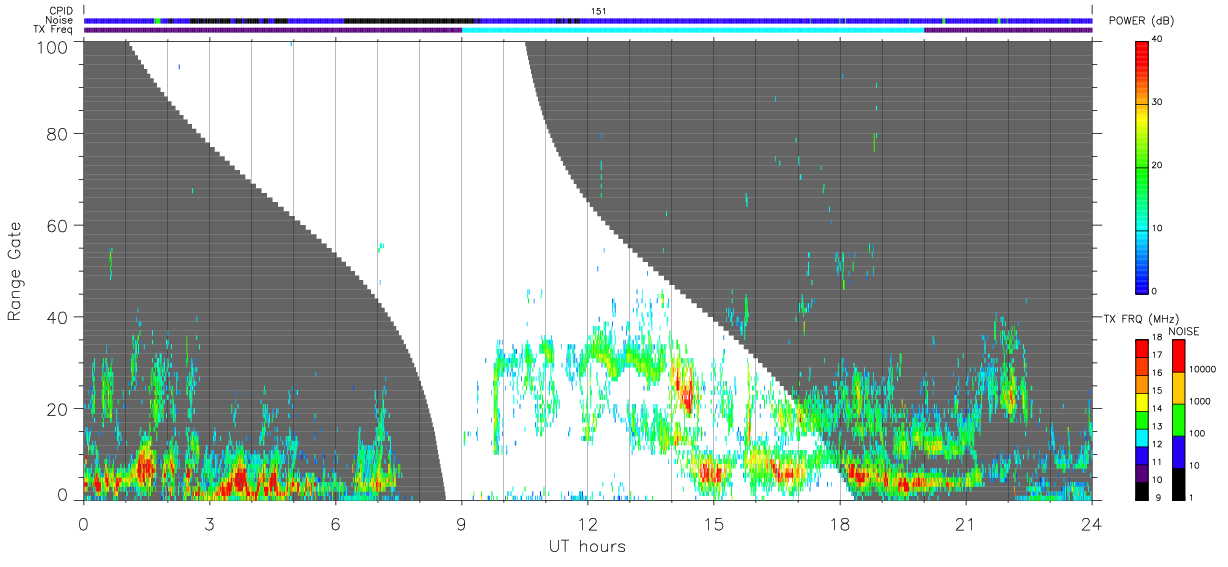Click the Range Gate axis title
The image size is (1228, 567).
pos(15,270)
